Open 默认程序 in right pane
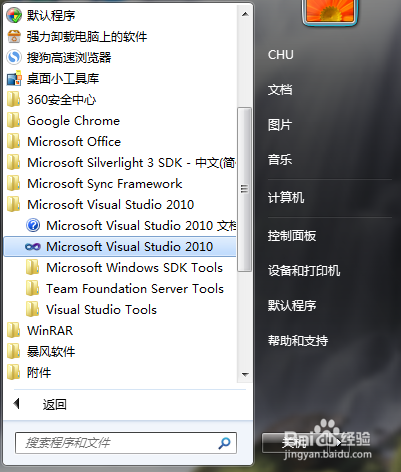 292,305
